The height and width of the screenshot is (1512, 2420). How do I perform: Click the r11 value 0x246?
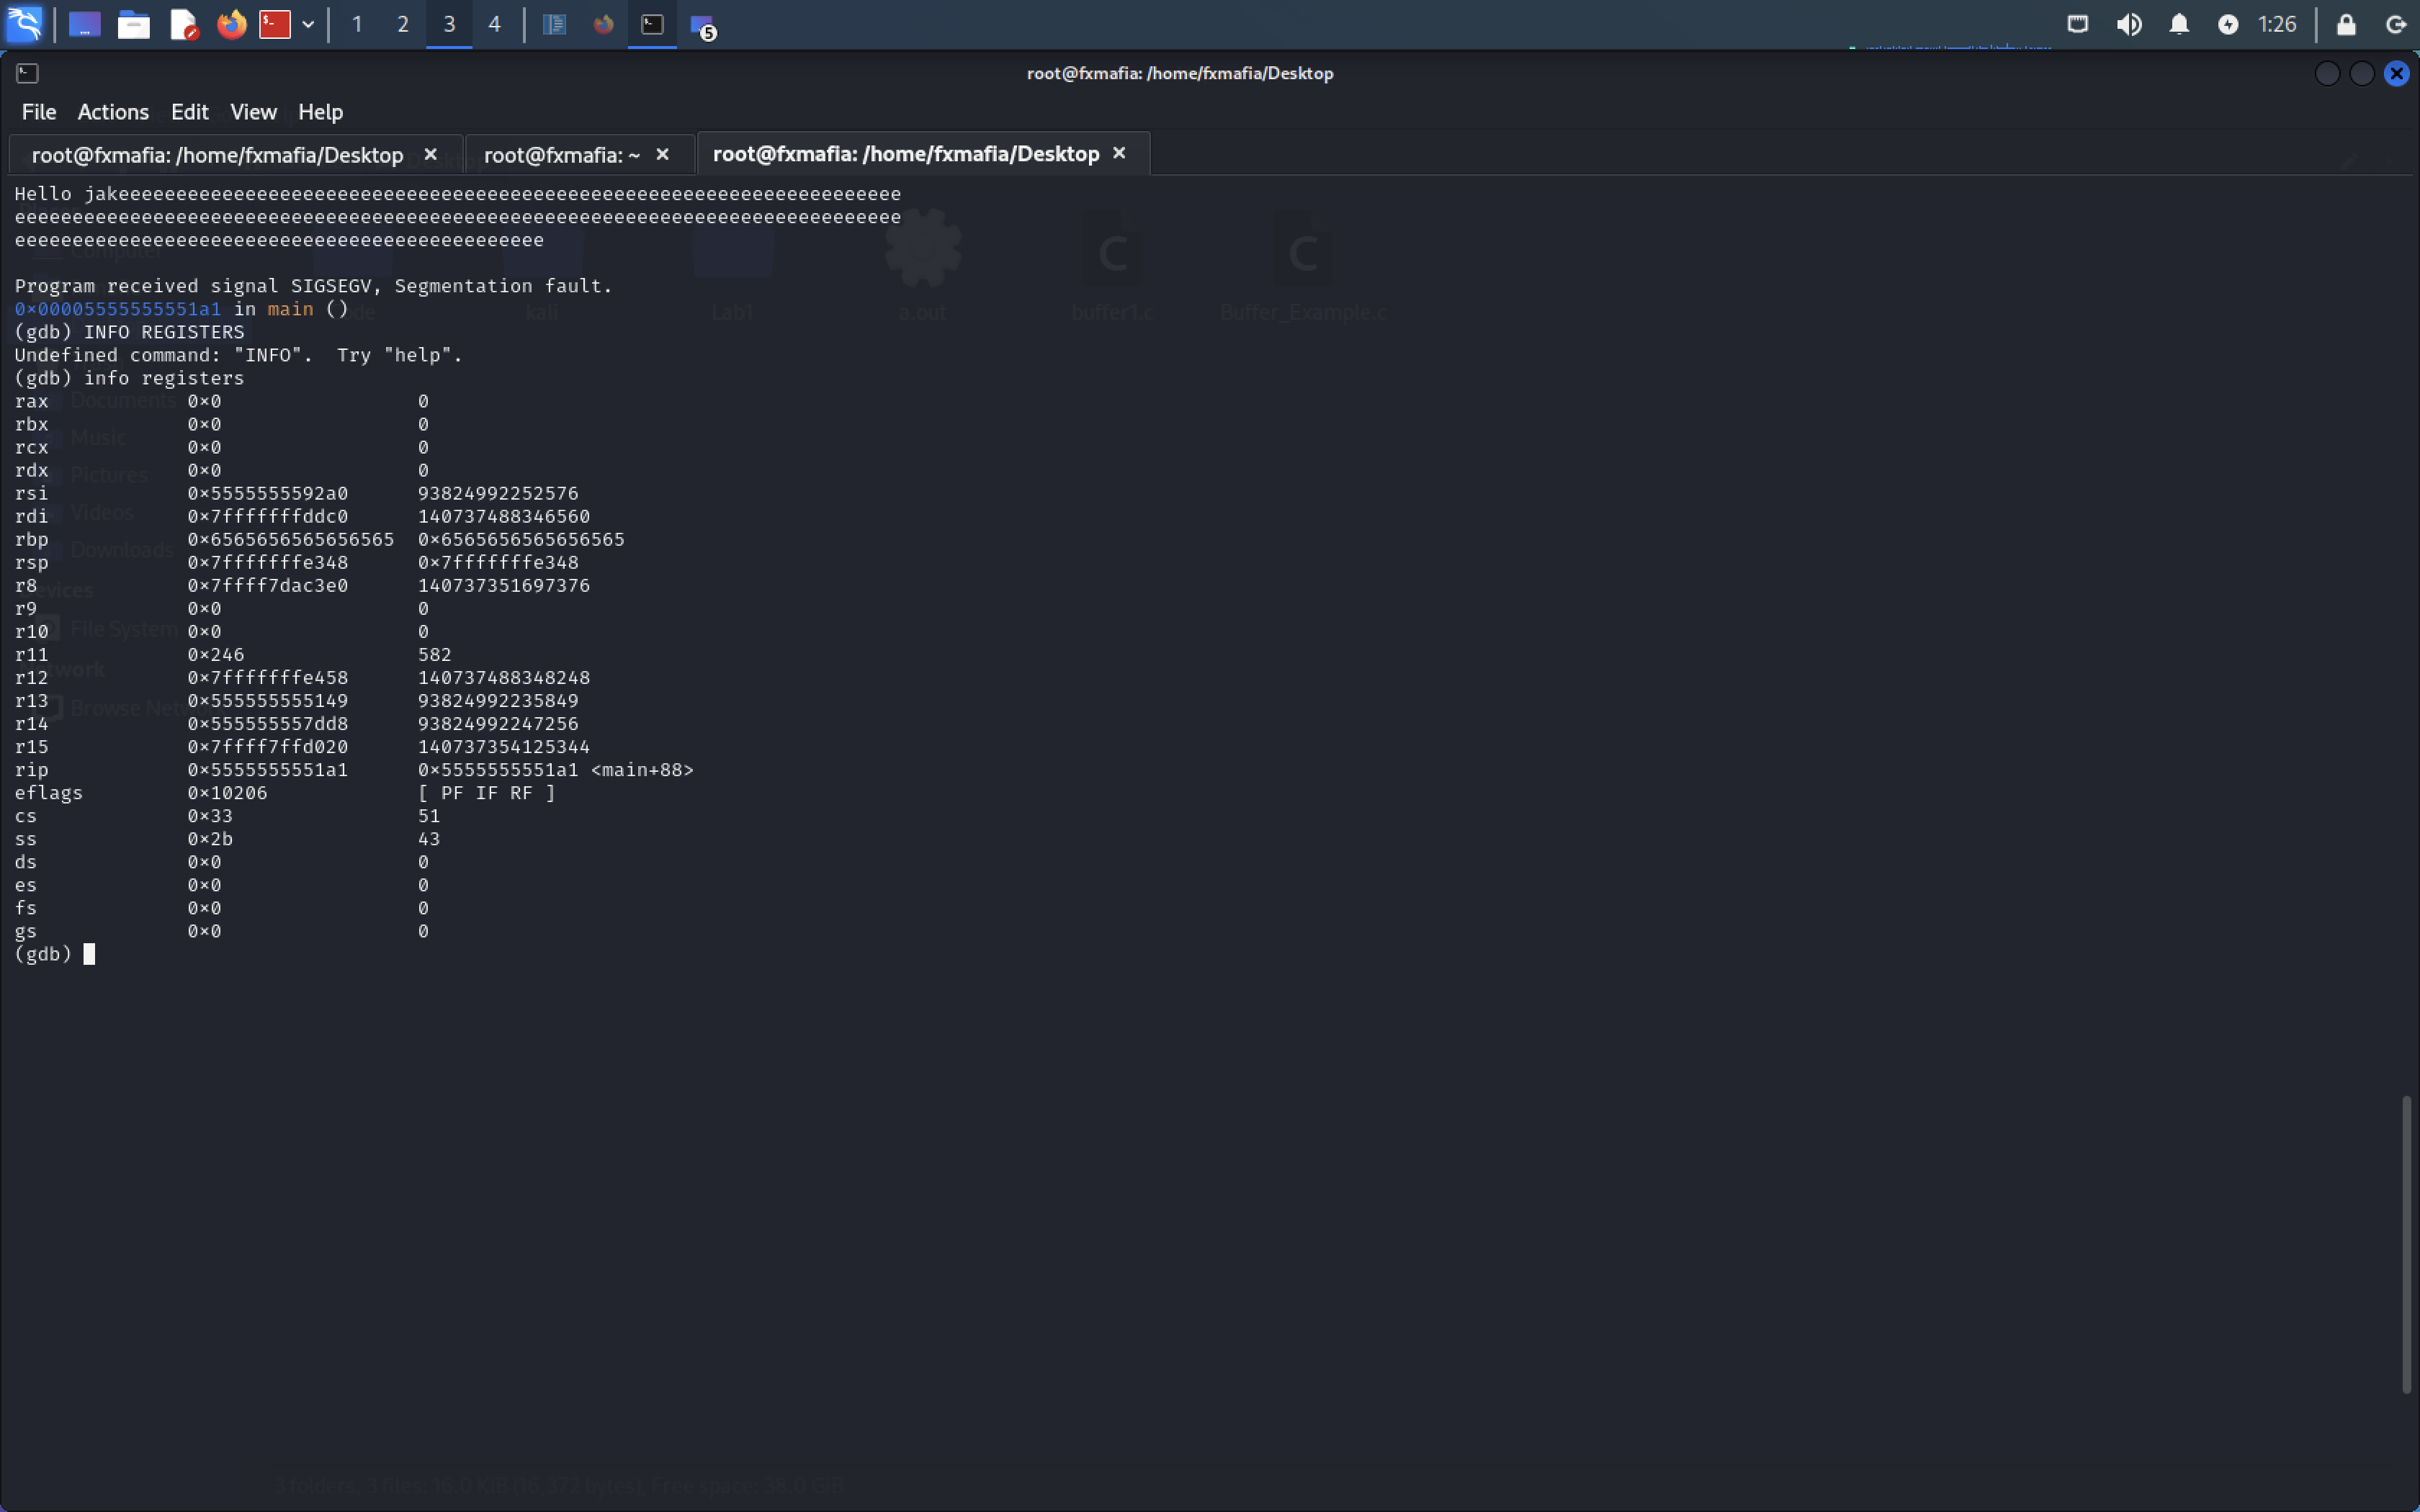pos(216,655)
